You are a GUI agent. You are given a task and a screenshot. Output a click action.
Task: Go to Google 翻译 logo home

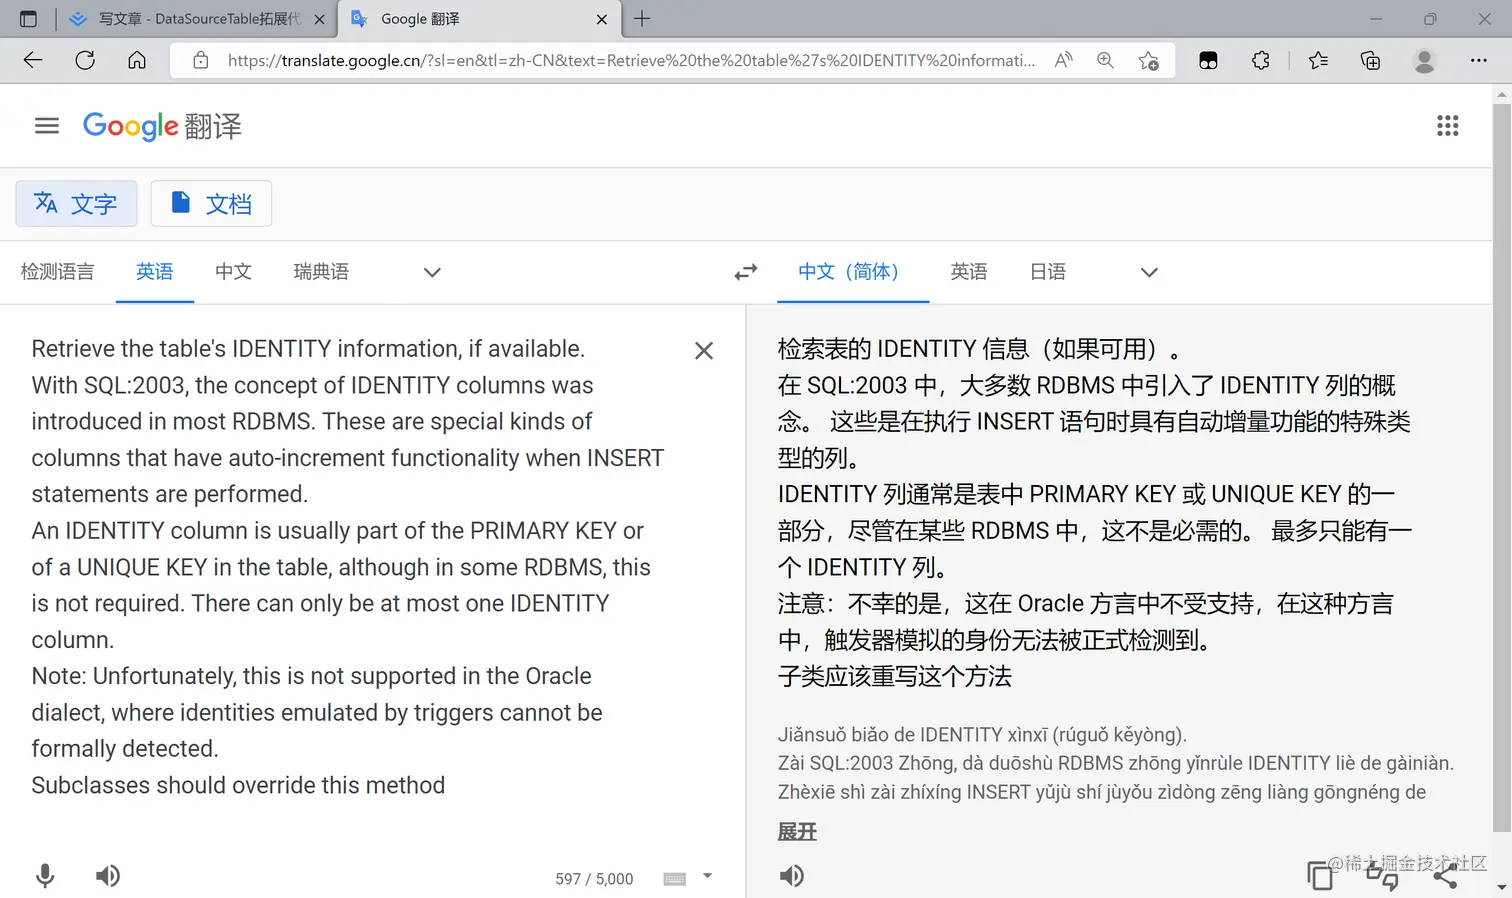[x=162, y=126]
